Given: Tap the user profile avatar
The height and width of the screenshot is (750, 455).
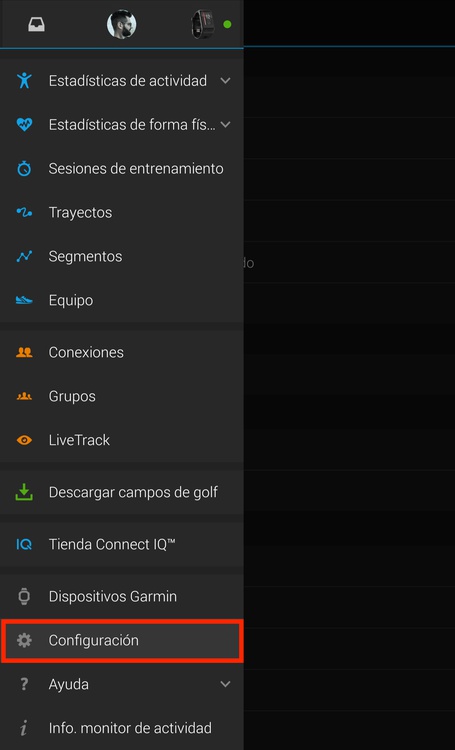Looking at the screenshot, I should point(121,24).
